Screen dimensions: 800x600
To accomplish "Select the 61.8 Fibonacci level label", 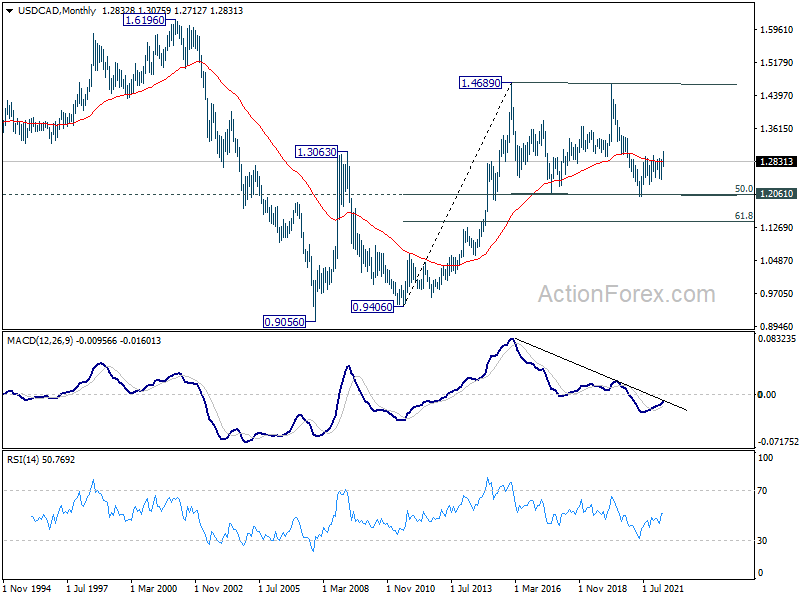I will (x=743, y=215).
